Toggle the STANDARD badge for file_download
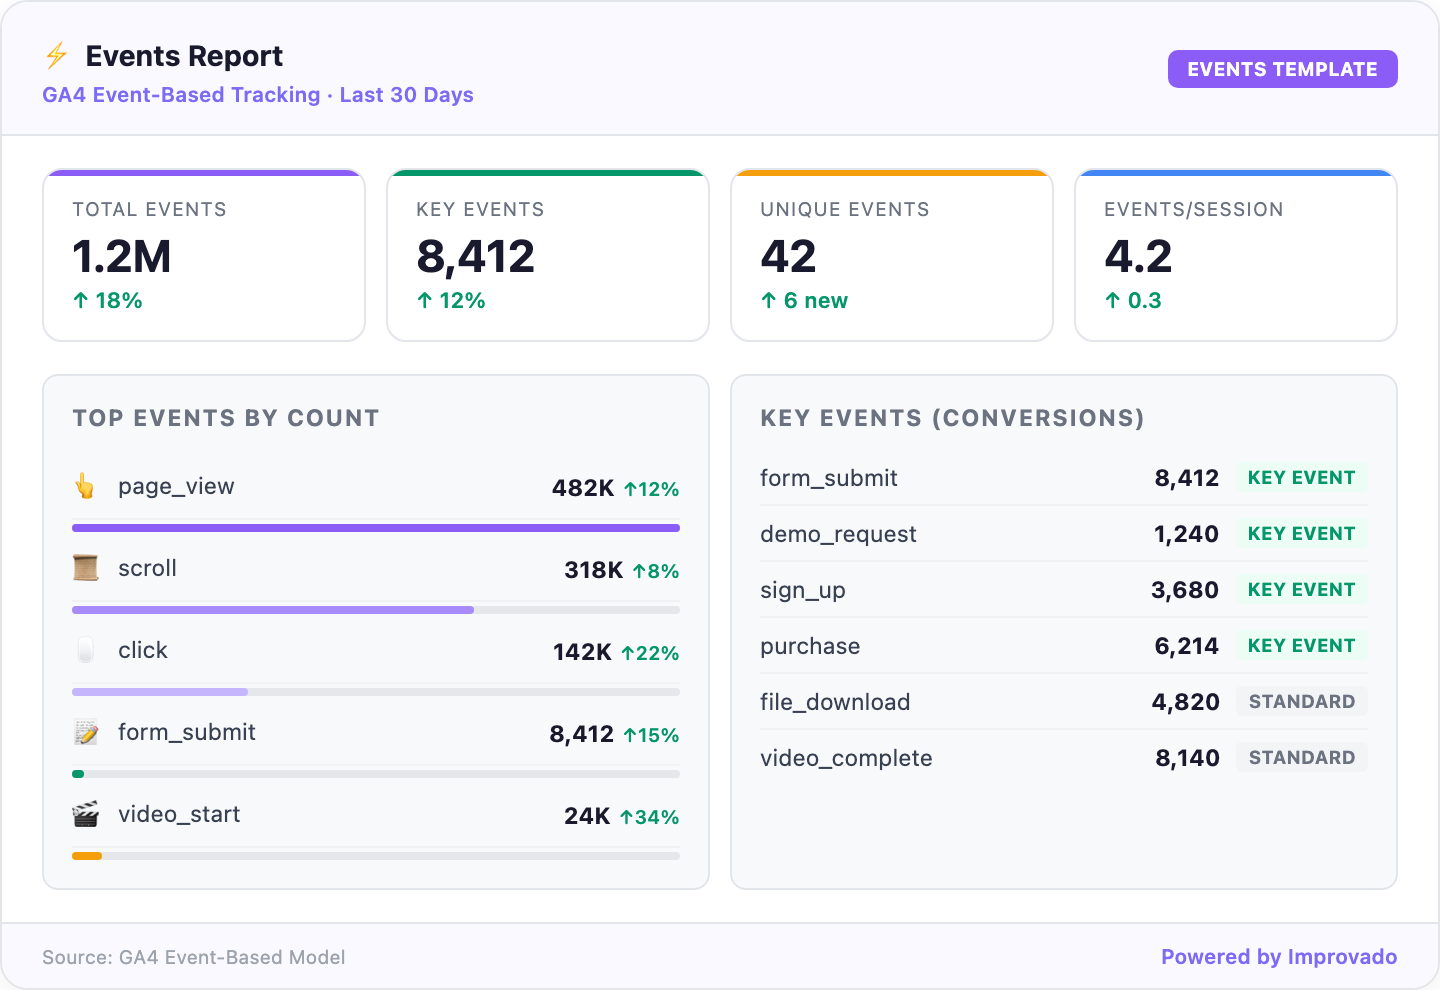The height and width of the screenshot is (990, 1440). click(1302, 701)
